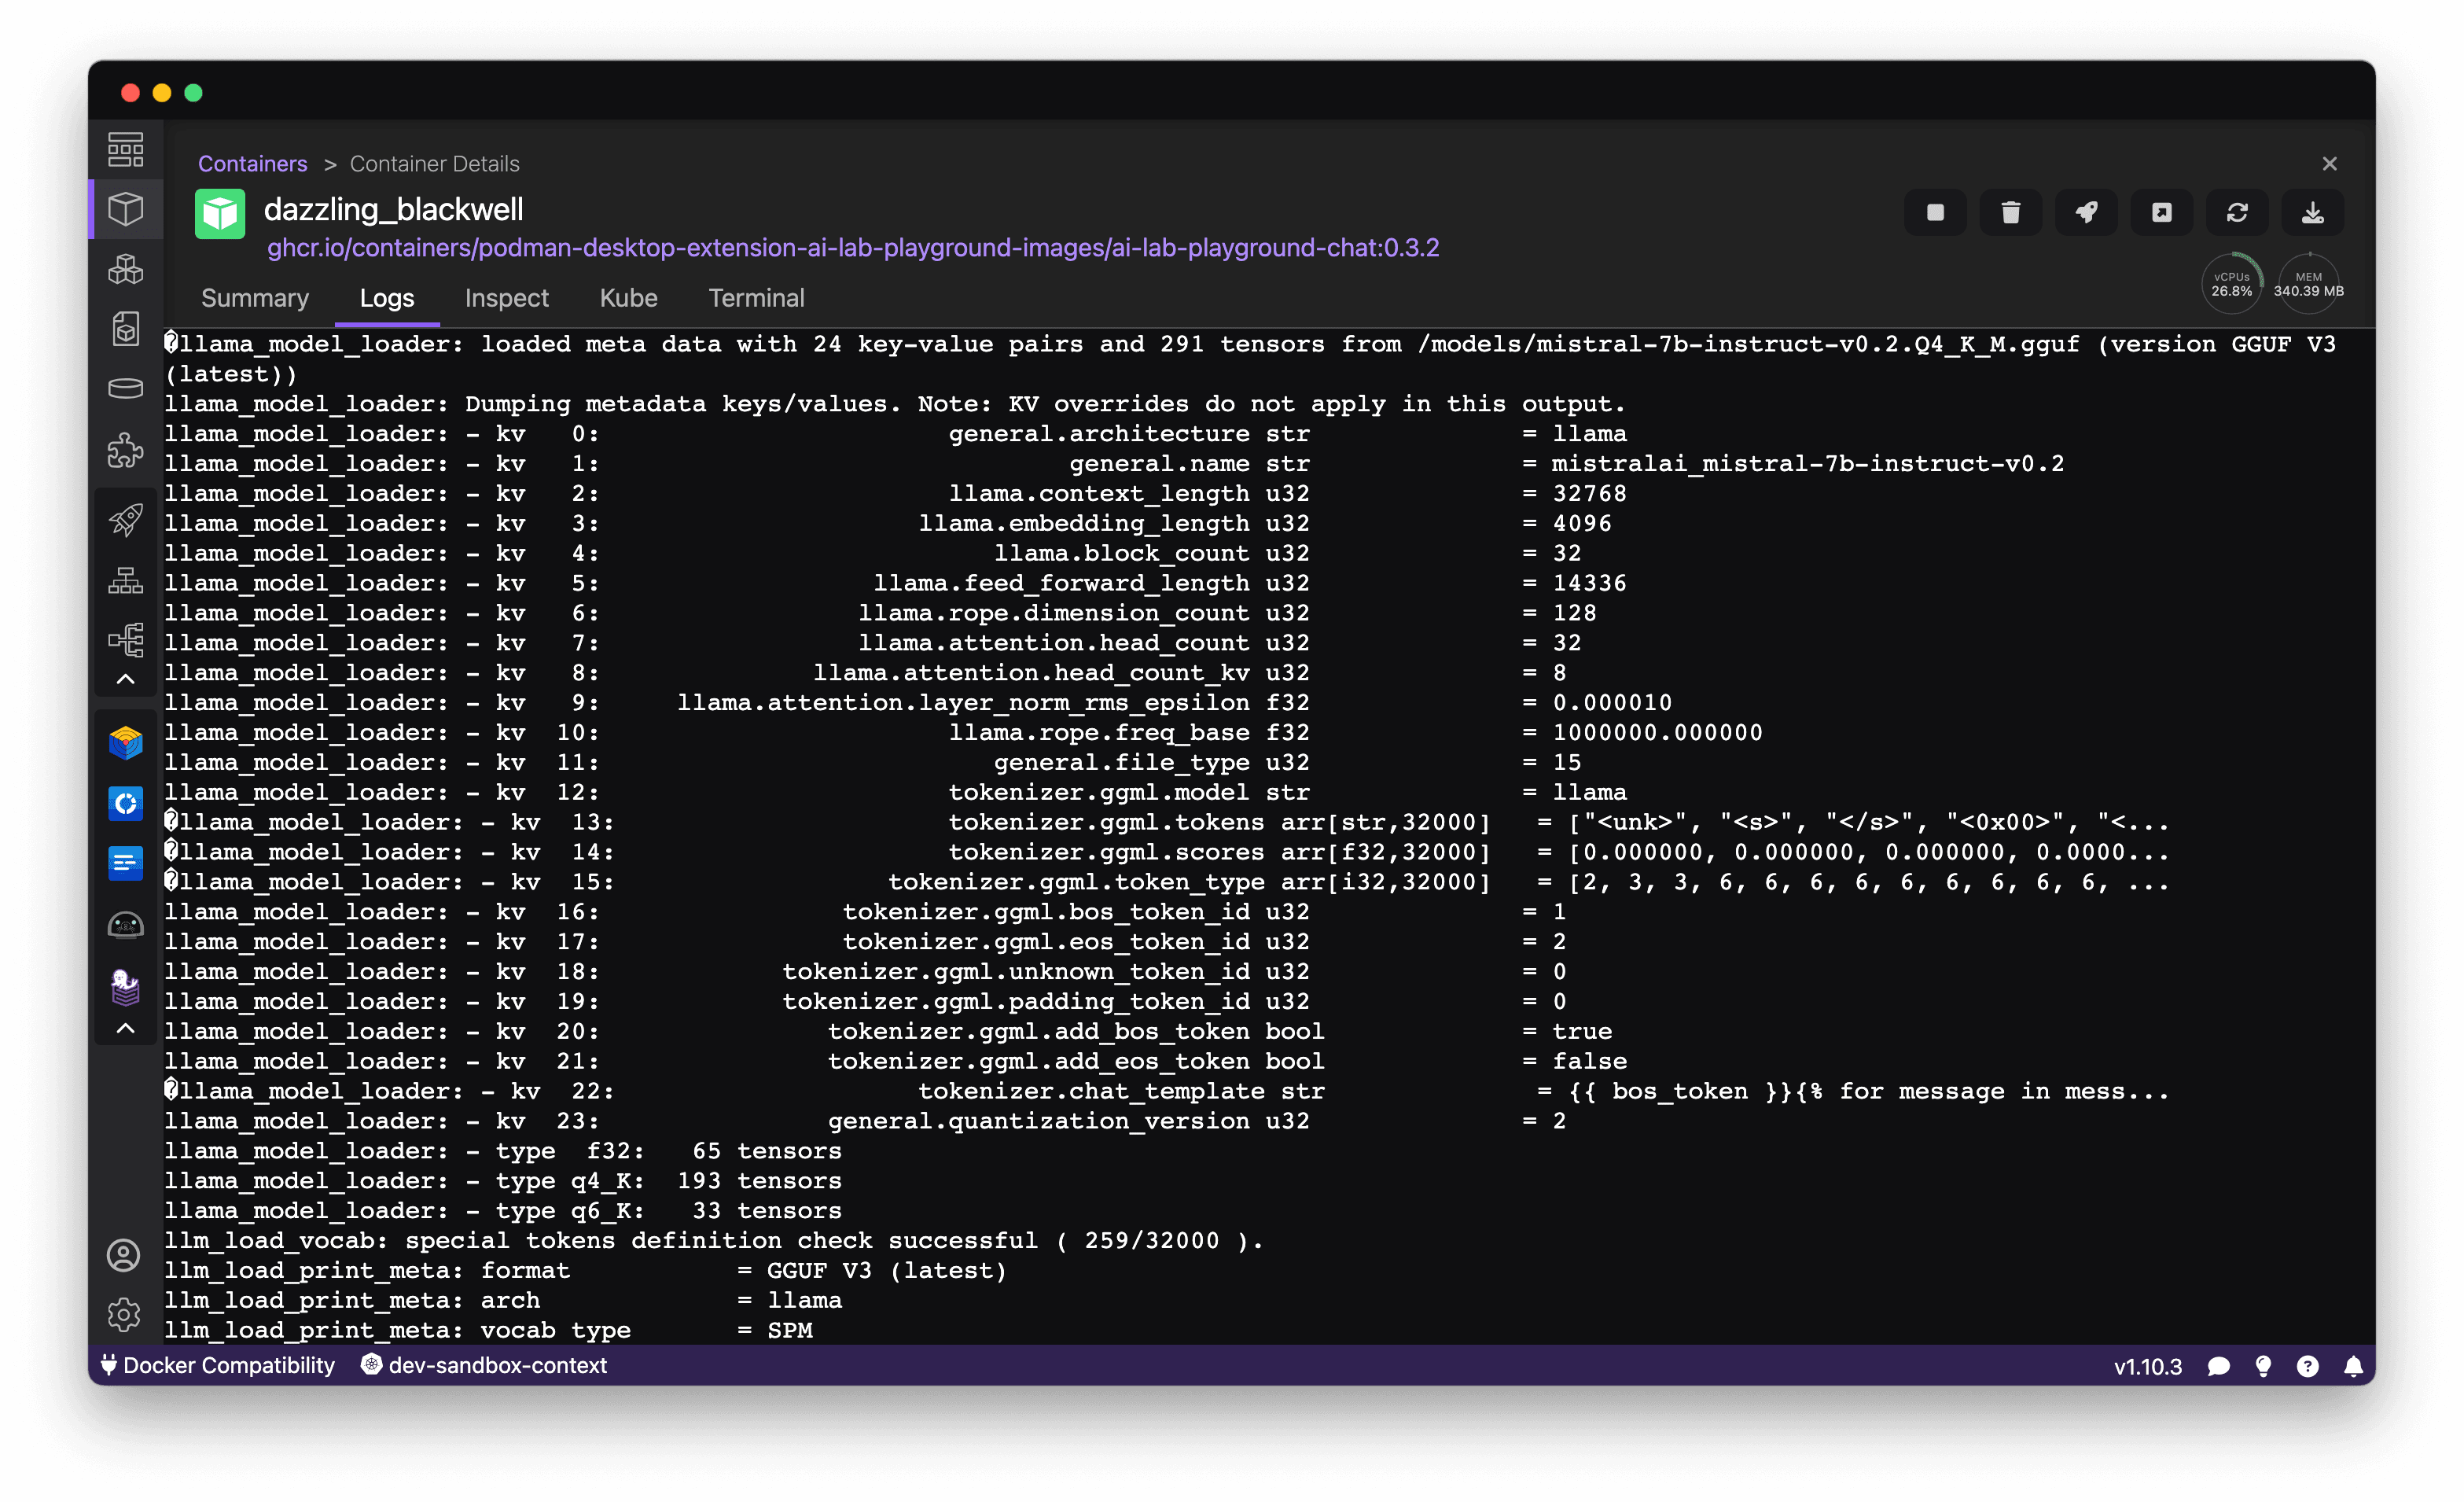Image resolution: width=2464 pixels, height=1502 pixels.
Task: Switch to the Terminal tab
Action: [x=756, y=298]
